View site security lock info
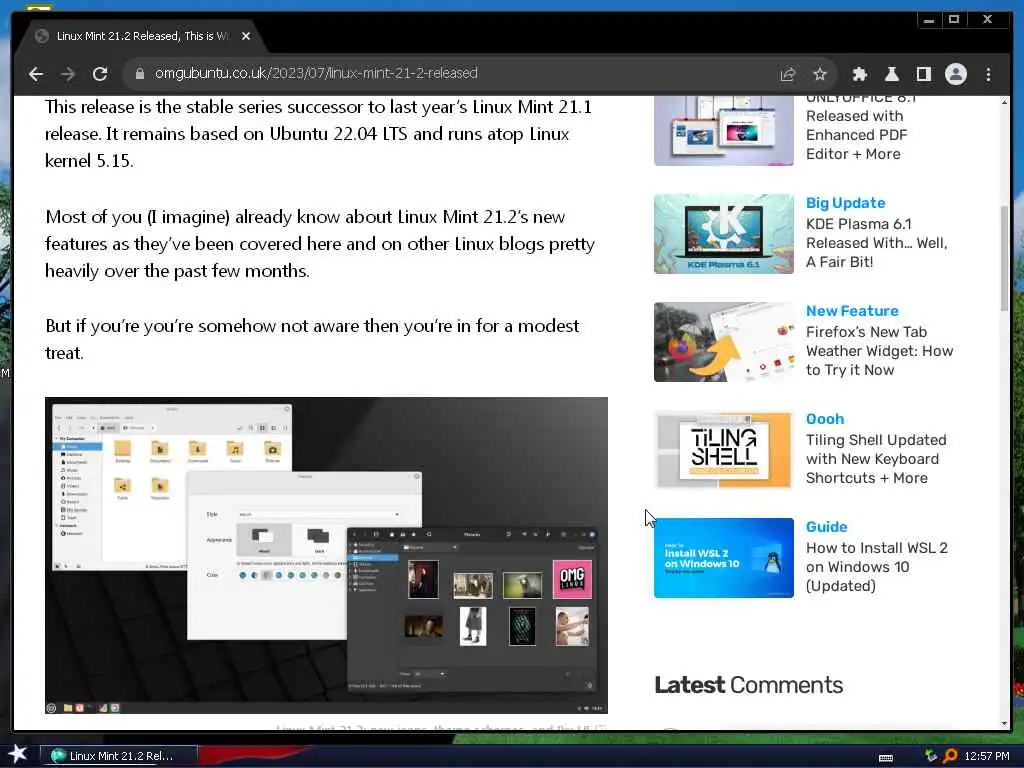The width and height of the screenshot is (1024, 768). (139, 74)
